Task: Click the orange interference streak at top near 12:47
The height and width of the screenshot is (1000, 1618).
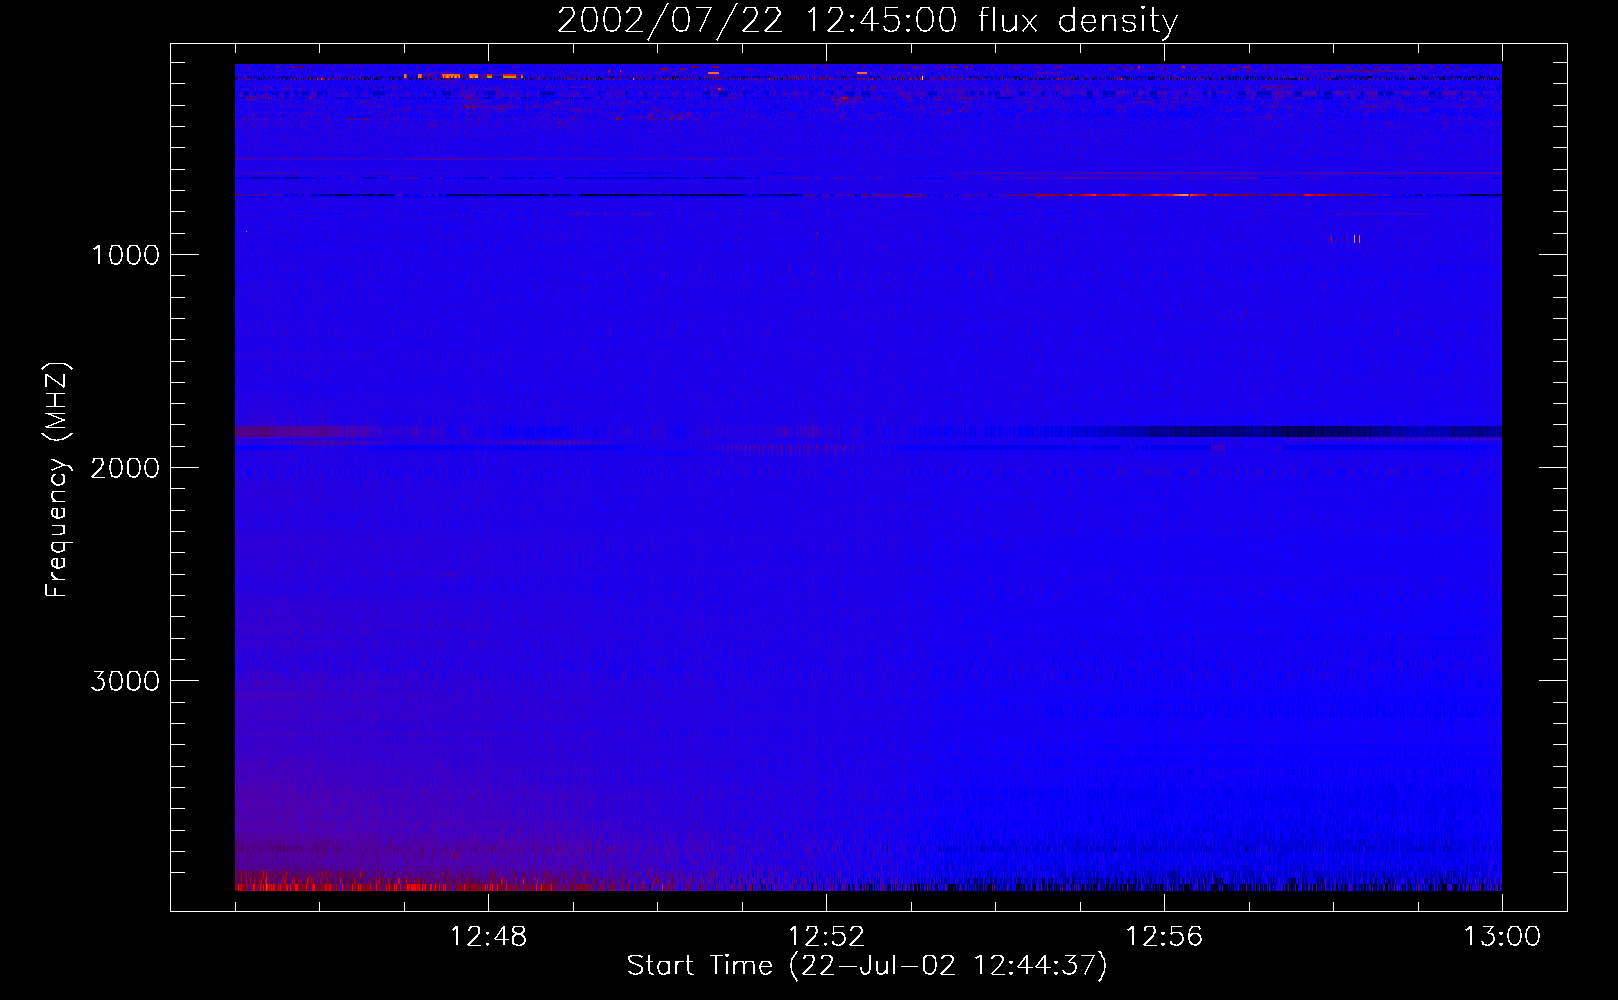Action: tap(462, 75)
